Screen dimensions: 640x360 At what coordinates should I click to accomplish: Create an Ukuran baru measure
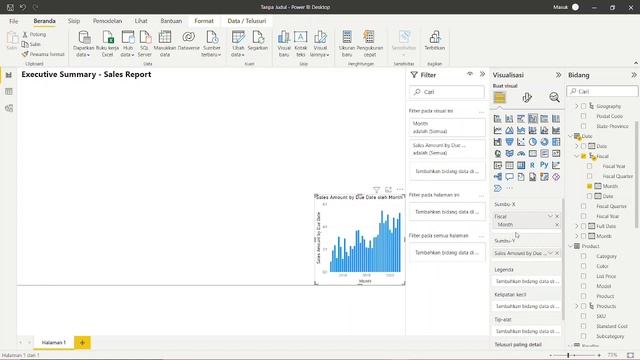pyautogui.click(x=347, y=44)
